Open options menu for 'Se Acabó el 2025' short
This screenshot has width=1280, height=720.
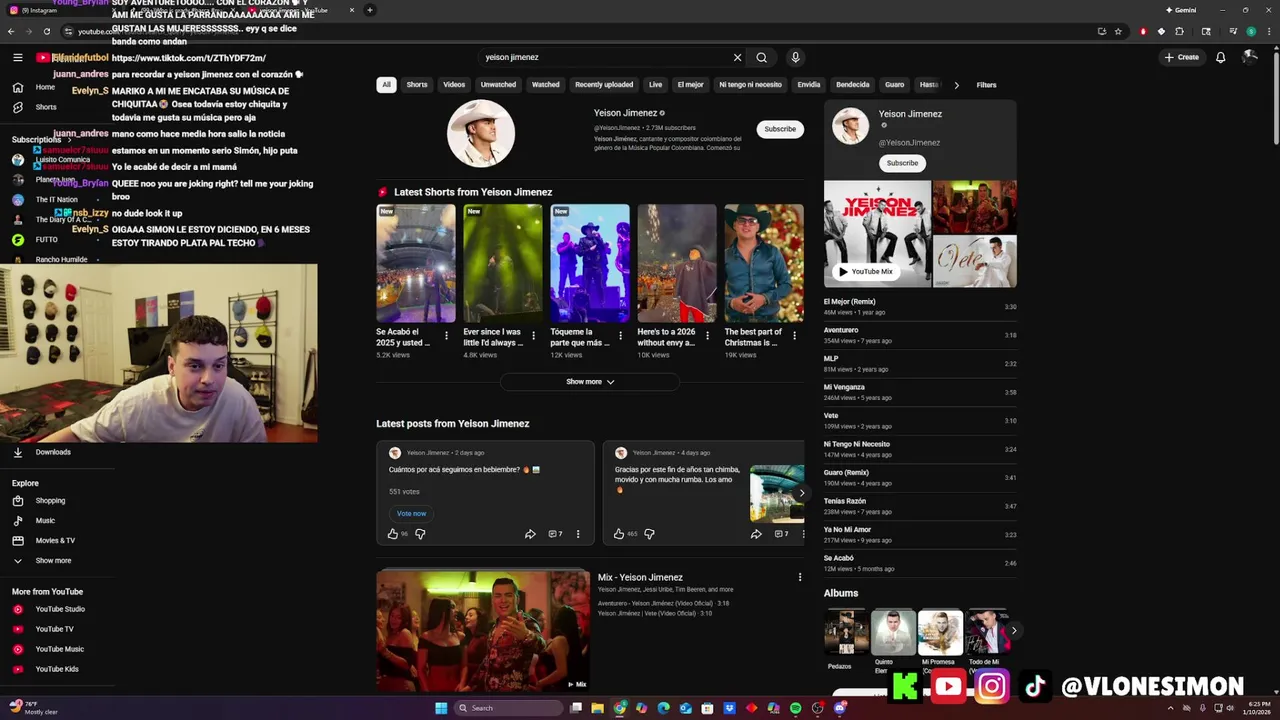coord(446,336)
